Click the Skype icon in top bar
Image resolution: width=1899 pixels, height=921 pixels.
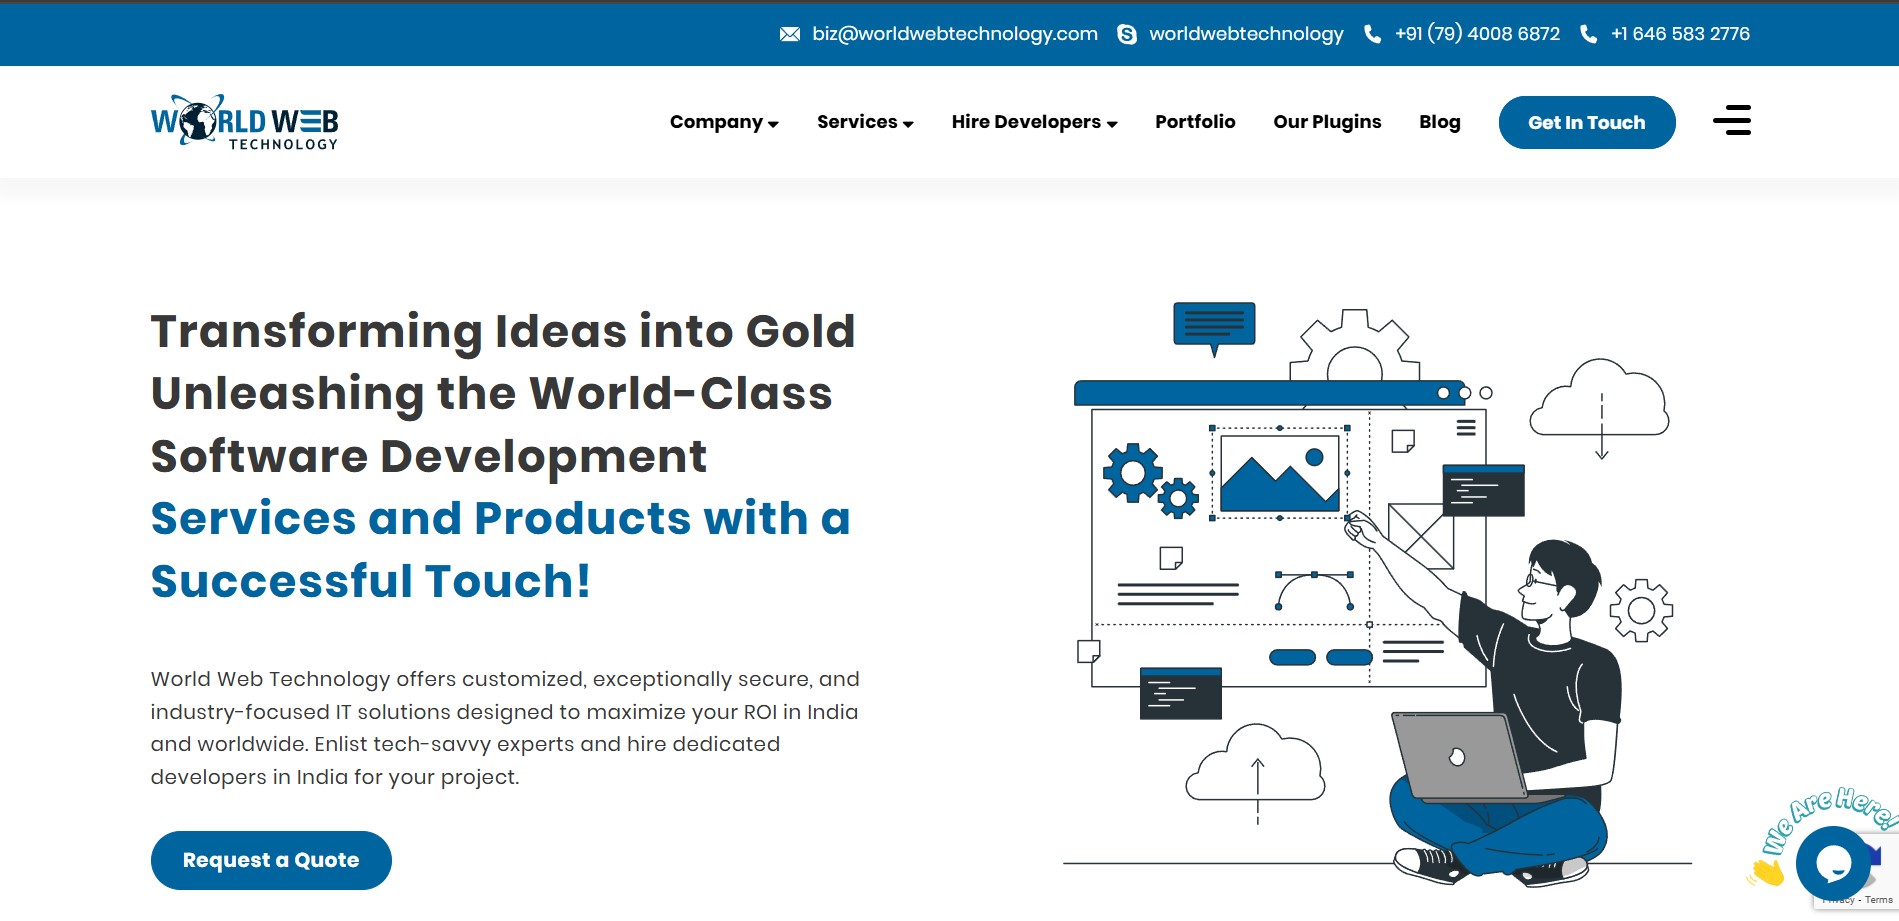click(x=1126, y=34)
